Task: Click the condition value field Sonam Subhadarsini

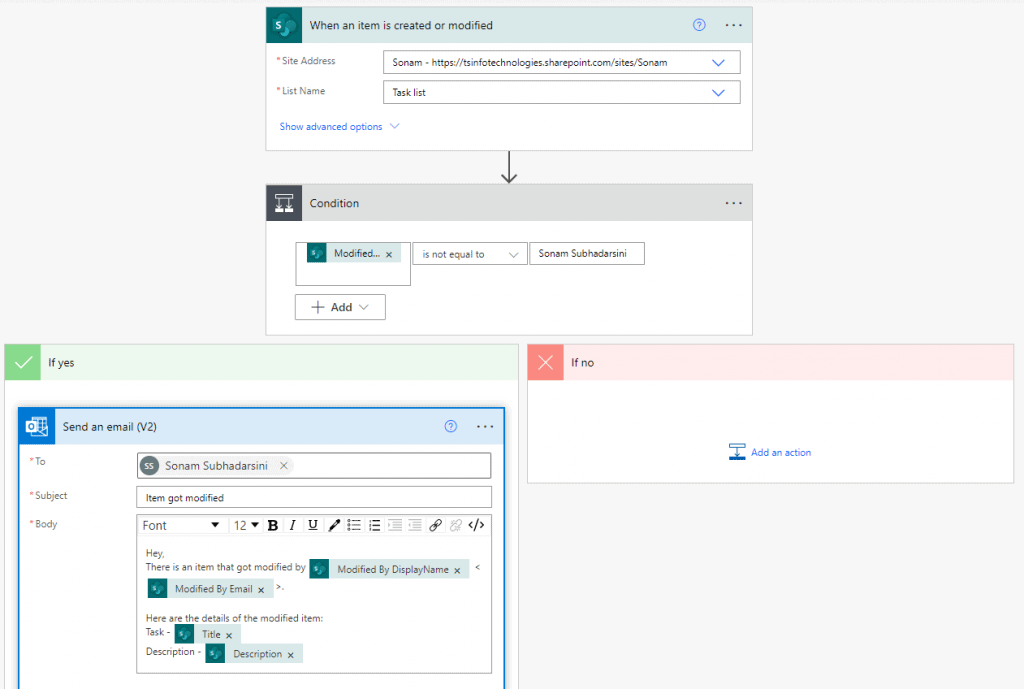Action: coord(586,253)
